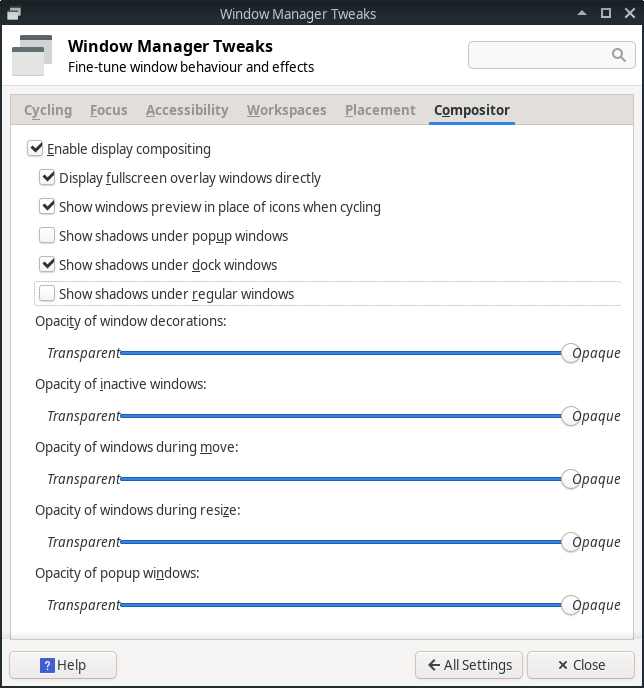Viewport: 644px width, 688px height.
Task: Enable shadows under regular windows
Action: (47, 294)
